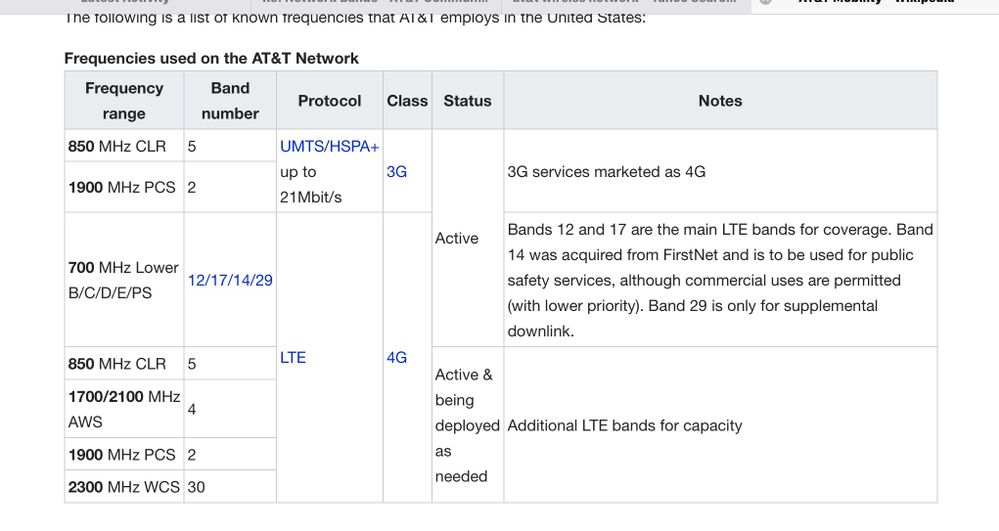The height and width of the screenshot is (531, 999).
Task: Click the '3G services marketed as 4G' note
Action: (606, 171)
